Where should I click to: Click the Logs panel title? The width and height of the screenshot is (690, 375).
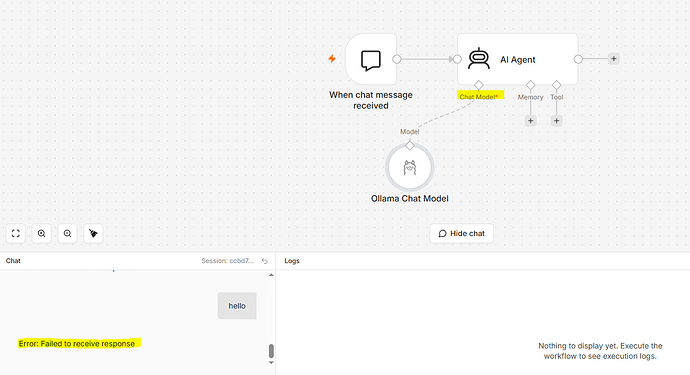click(292, 261)
